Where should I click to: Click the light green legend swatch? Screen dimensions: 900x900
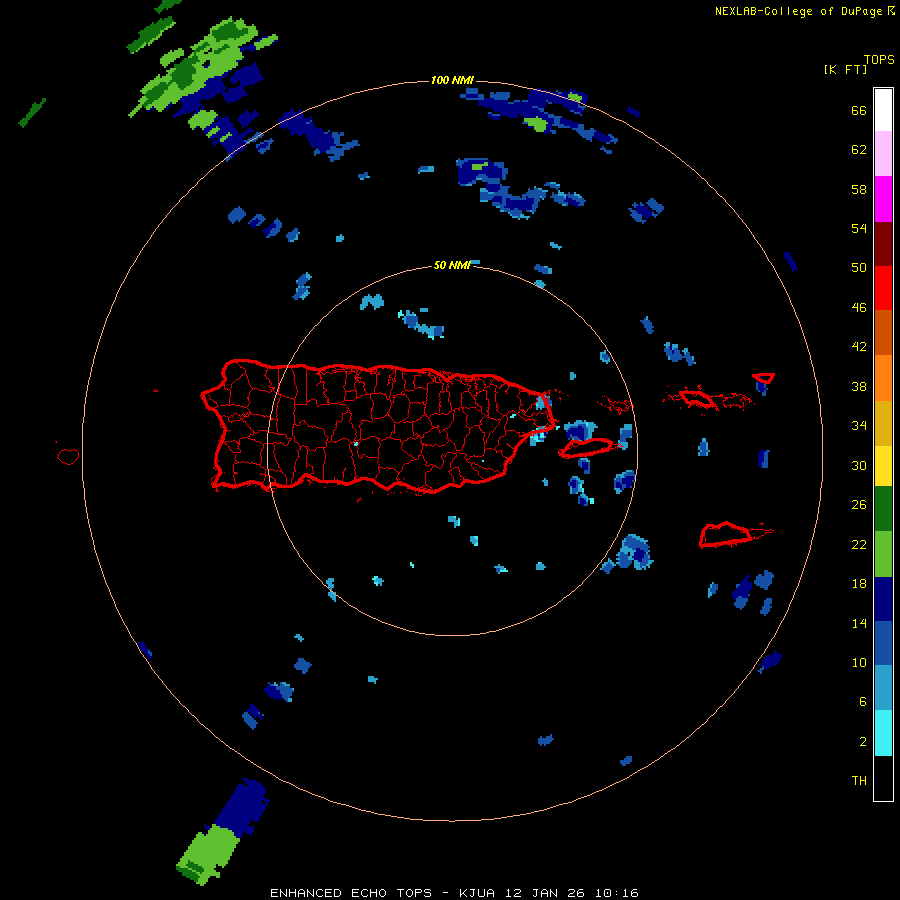click(883, 554)
